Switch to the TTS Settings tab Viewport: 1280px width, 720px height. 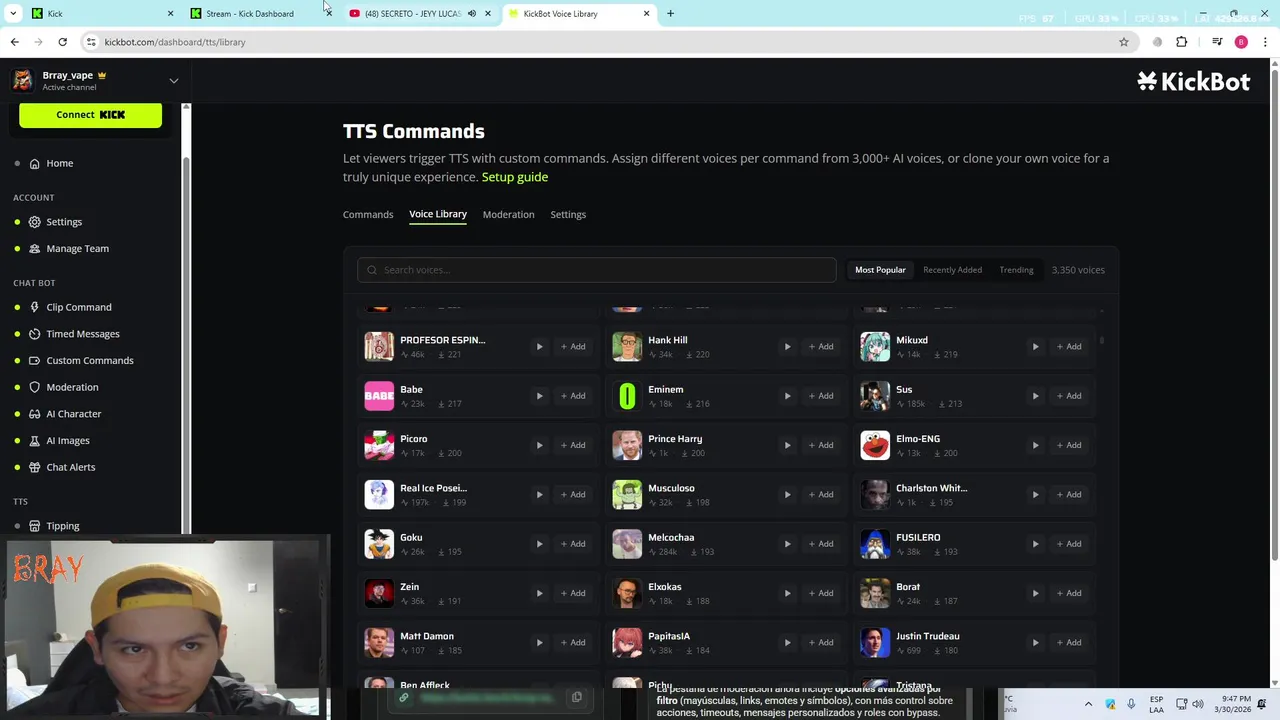click(568, 214)
